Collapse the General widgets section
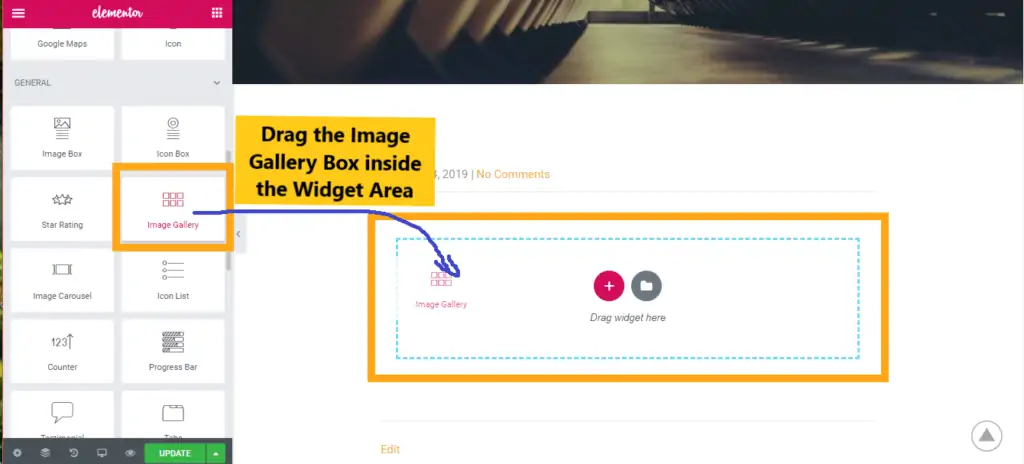This screenshot has width=1024, height=464. click(x=217, y=83)
